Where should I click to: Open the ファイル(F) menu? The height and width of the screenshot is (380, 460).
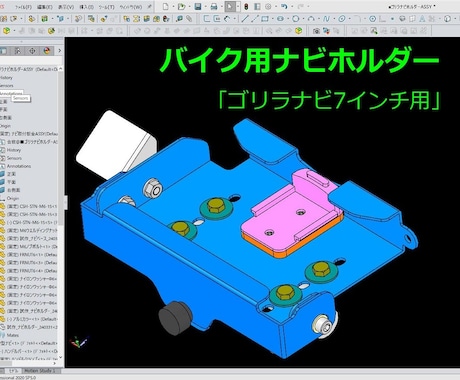click(23, 7)
